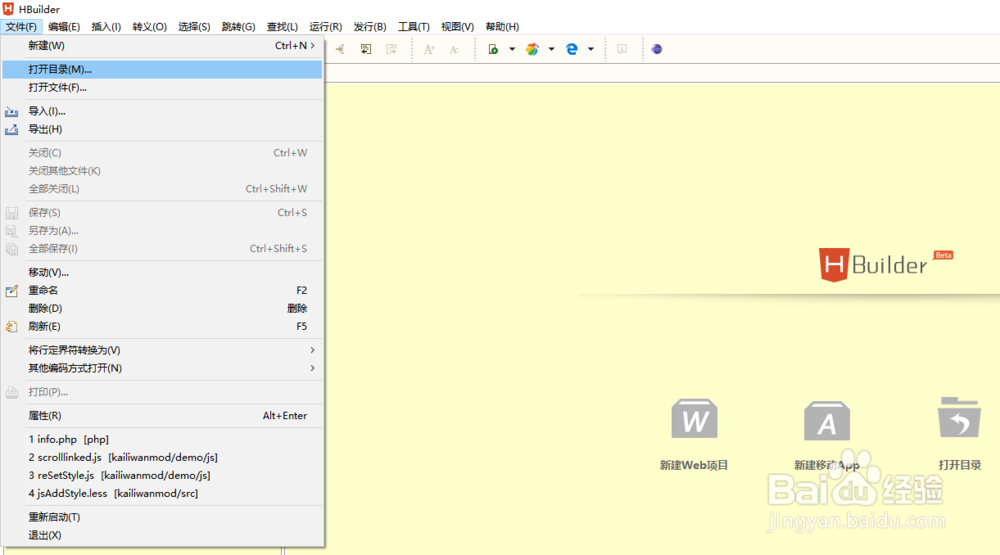Image resolution: width=1000 pixels, height=555 pixels.
Task: Click the jump-to-last-edit arrow toolbar icon
Action: tap(340, 49)
